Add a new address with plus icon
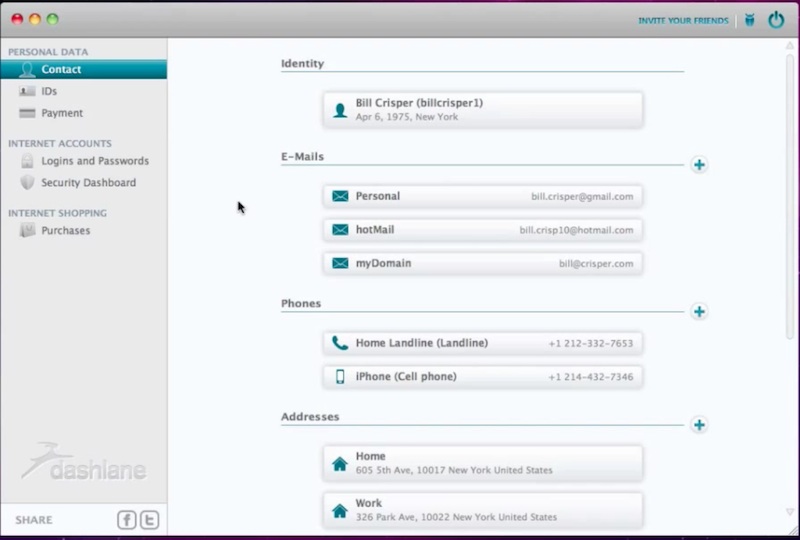800x540 pixels. pyautogui.click(x=699, y=425)
